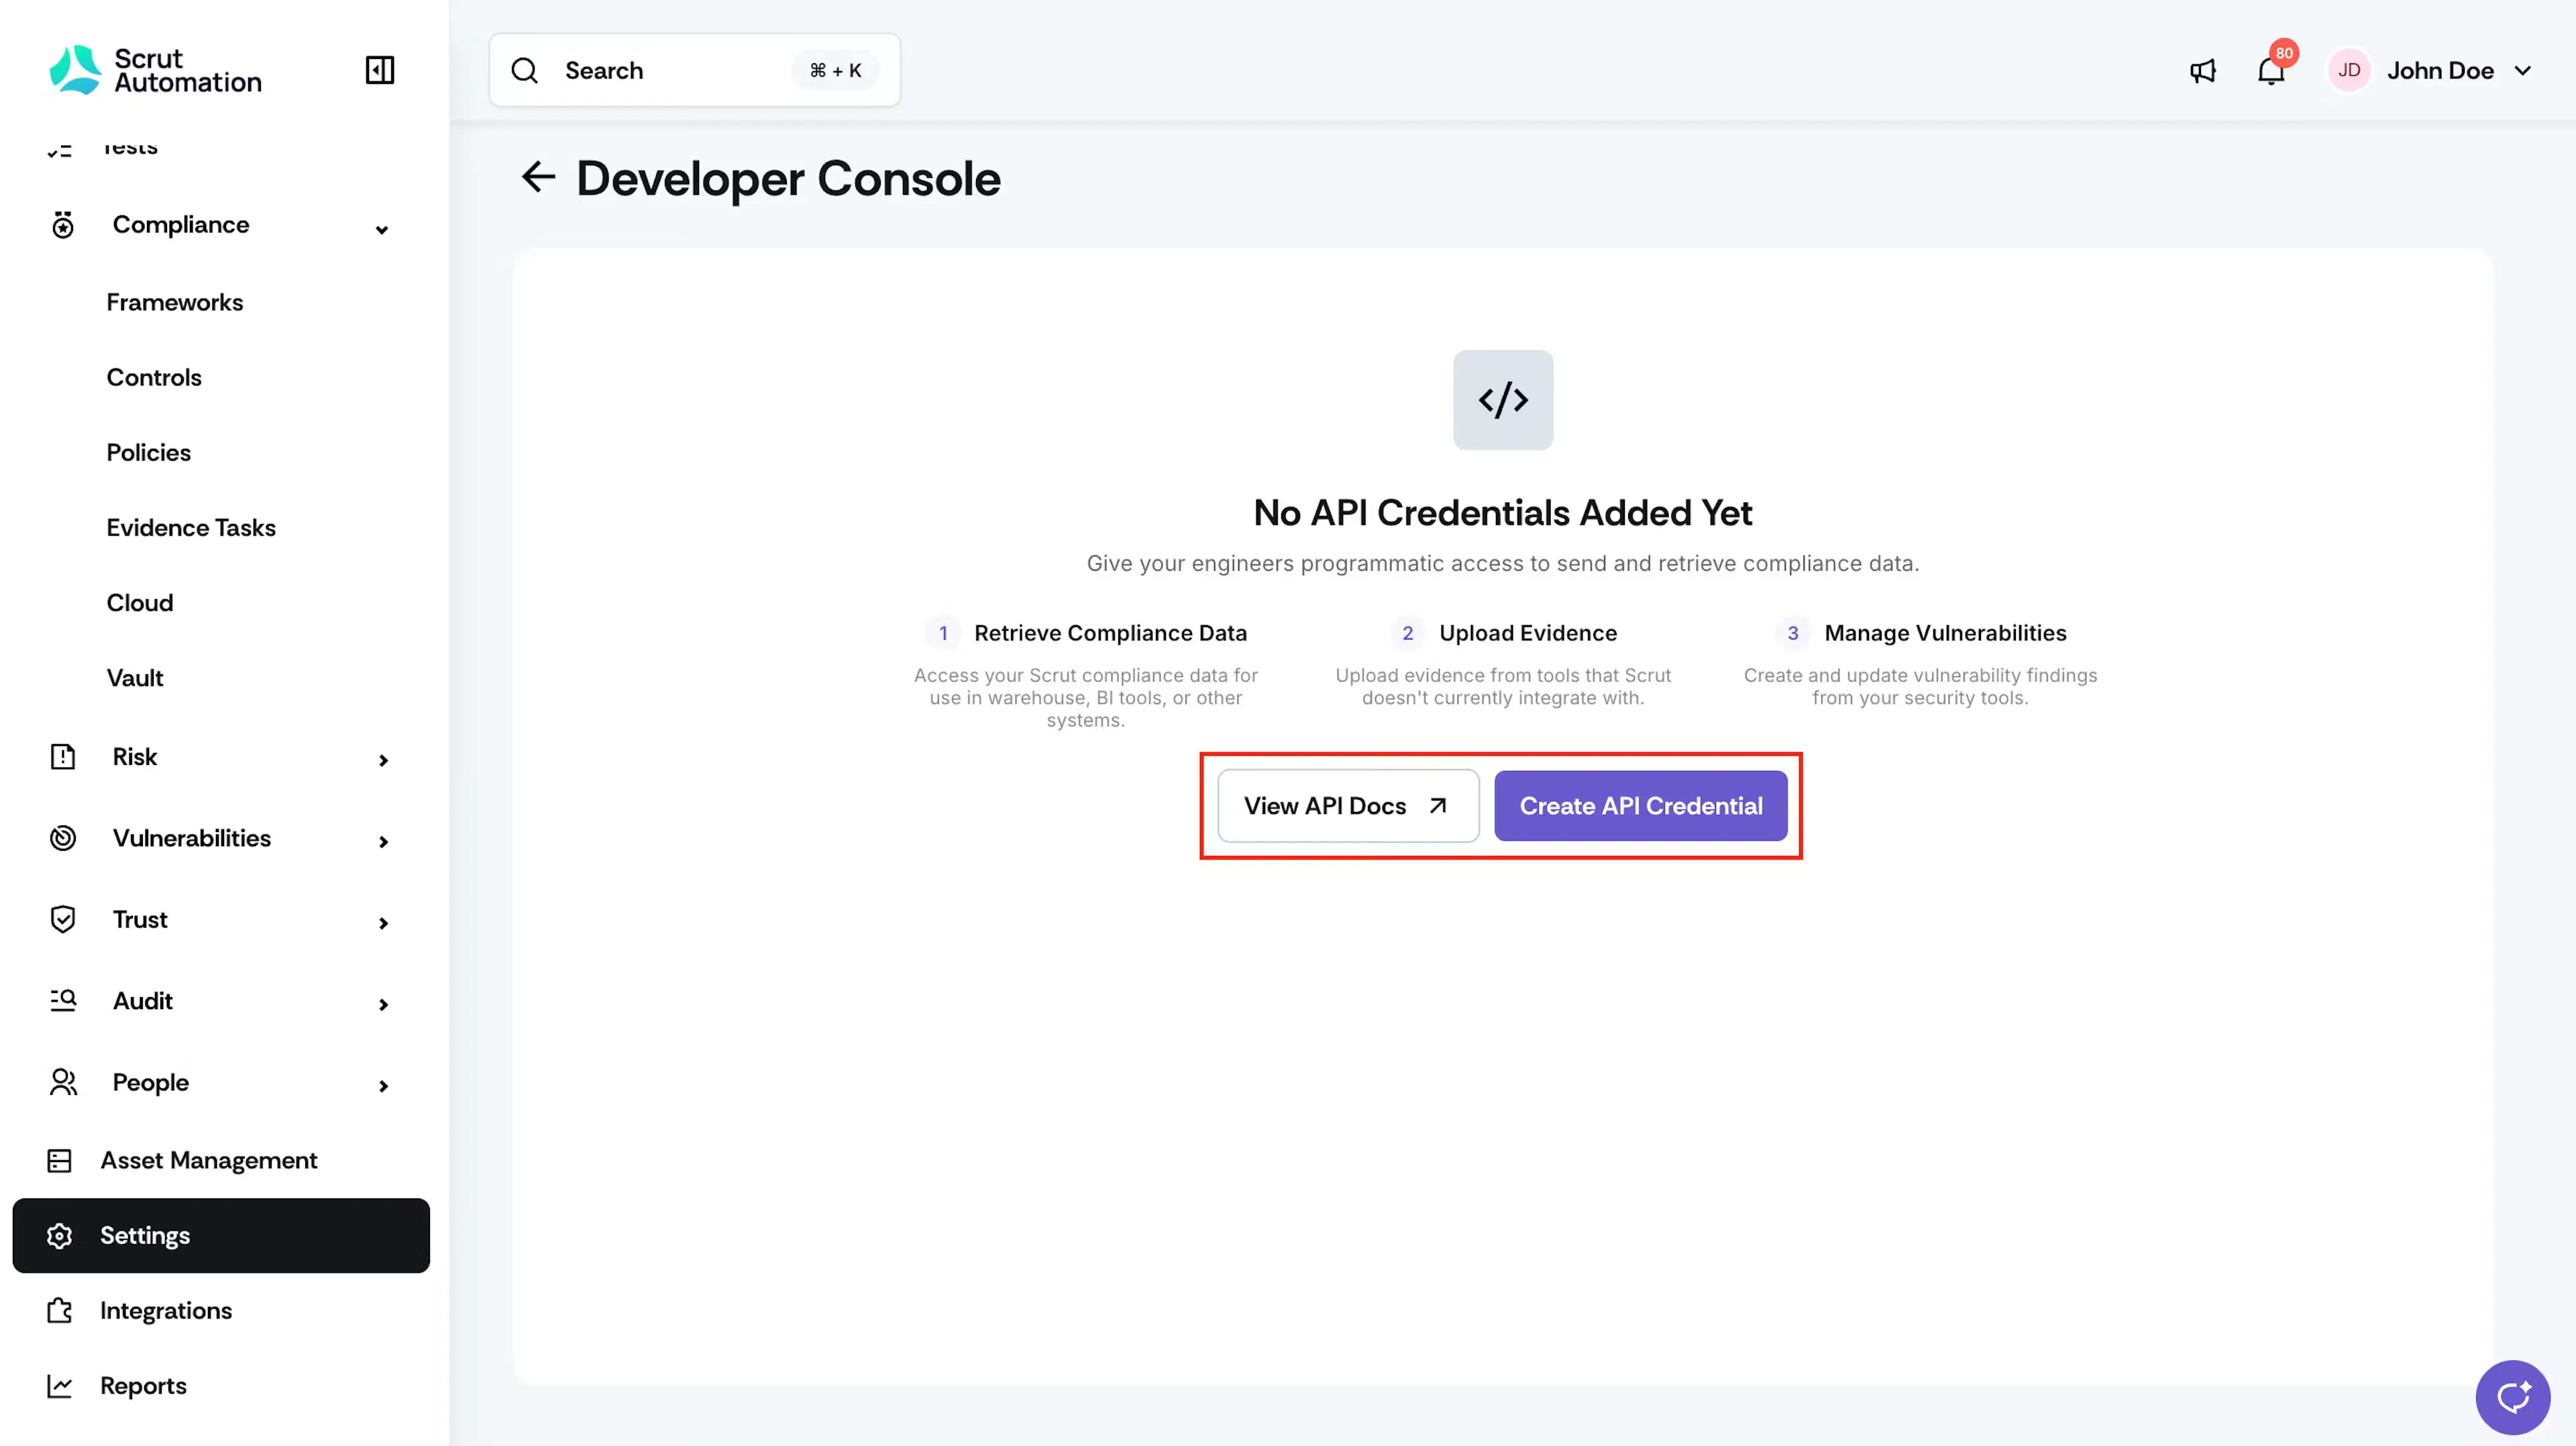Expand the Risk menu chevron

[x=383, y=761]
